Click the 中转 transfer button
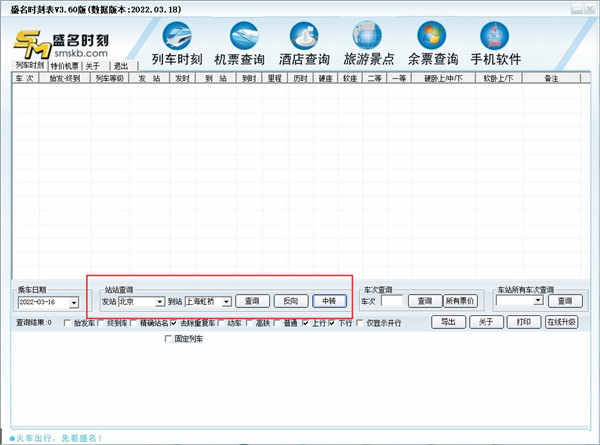Viewport: 600px width, 445px height. tap(329, 301)
